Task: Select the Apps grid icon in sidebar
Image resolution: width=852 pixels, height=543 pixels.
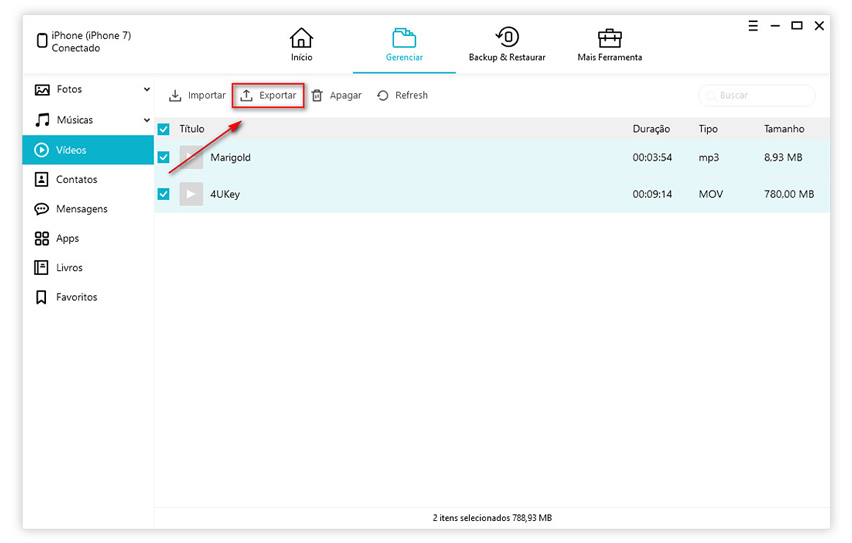Action: tap(42, 239)
